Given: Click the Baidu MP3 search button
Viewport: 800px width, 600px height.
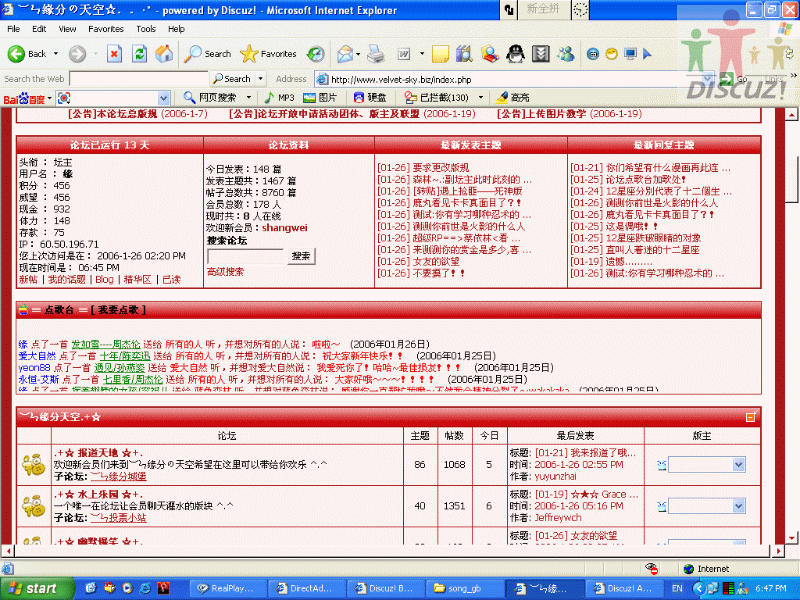Looking at the screenshot, I should point(280,97).
